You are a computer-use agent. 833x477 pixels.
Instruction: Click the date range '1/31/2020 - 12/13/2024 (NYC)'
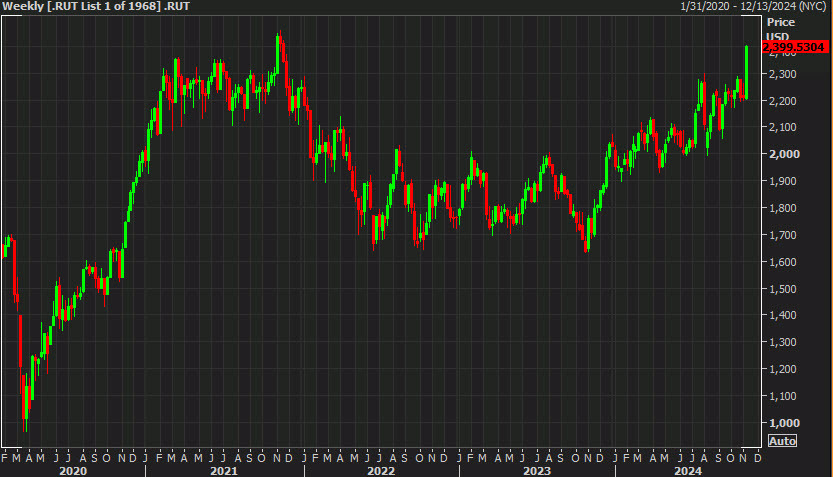[x=753, y=6]
